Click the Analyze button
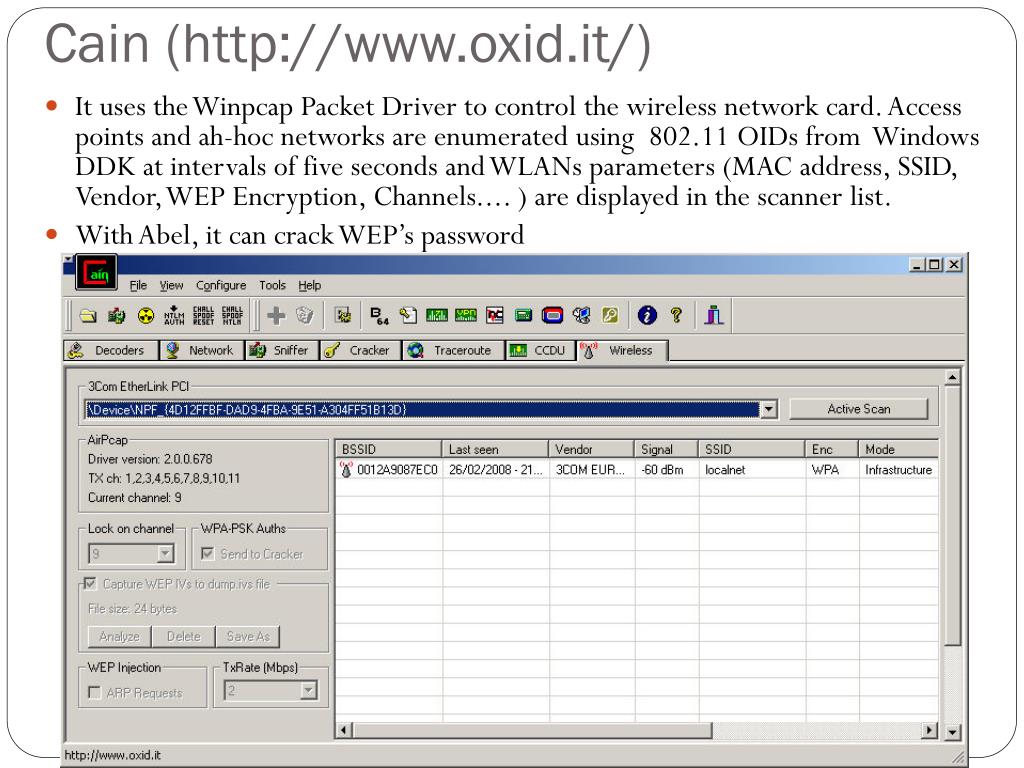 pos(120,636)
